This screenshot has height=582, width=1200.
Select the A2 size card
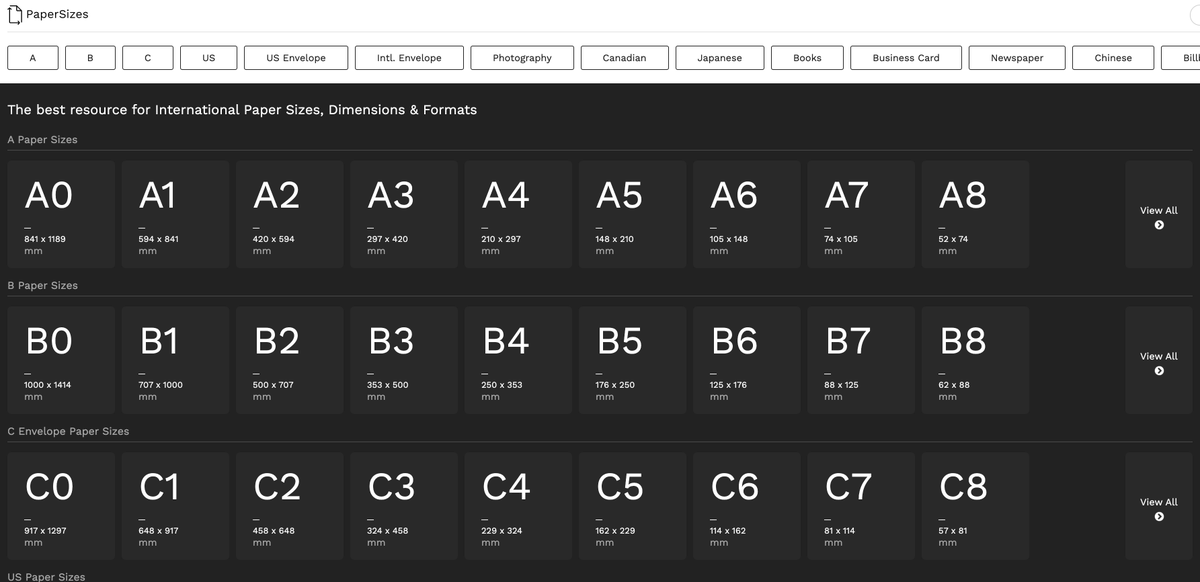(289, 215)
